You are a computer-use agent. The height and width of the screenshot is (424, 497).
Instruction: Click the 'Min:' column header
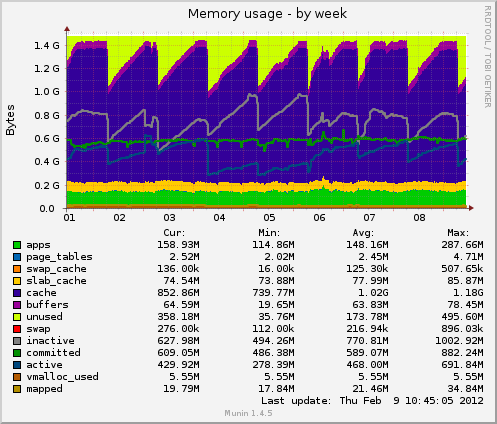click(269, 233)
